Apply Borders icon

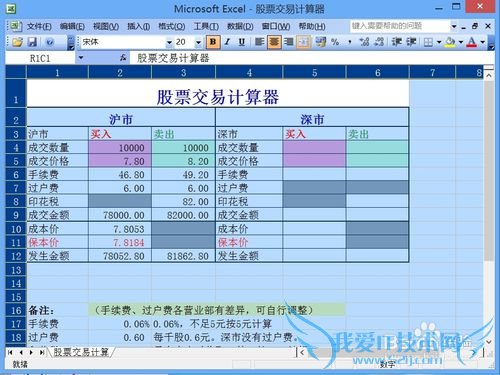pos(429,42)
